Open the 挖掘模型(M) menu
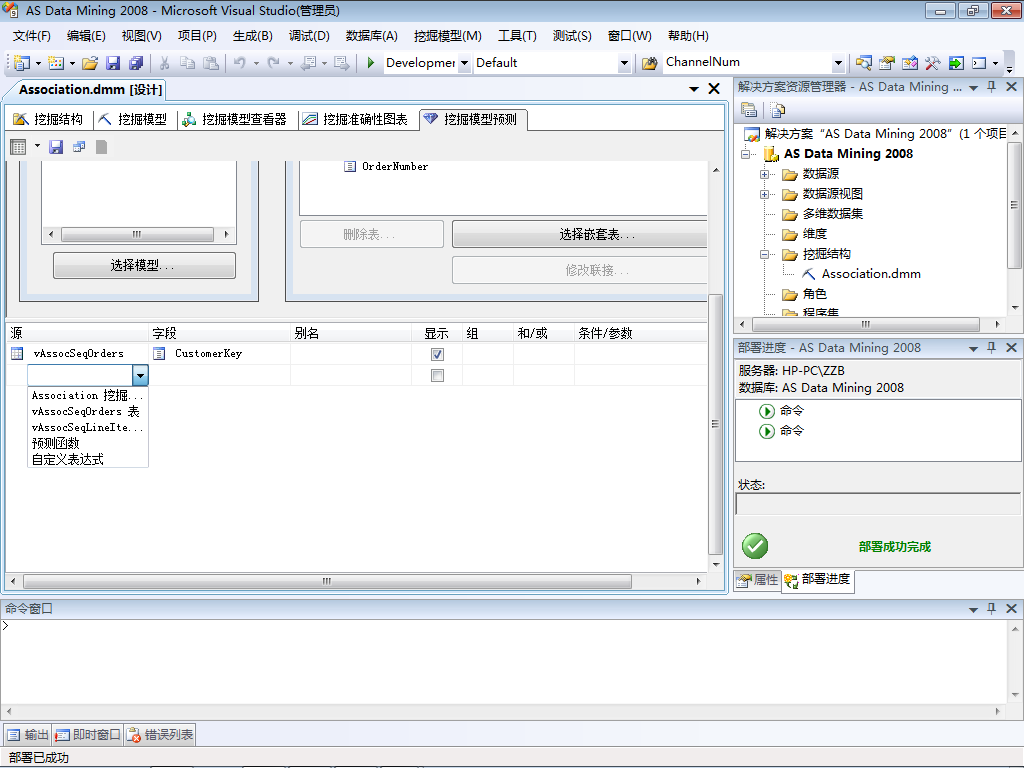 pos(447,36)
